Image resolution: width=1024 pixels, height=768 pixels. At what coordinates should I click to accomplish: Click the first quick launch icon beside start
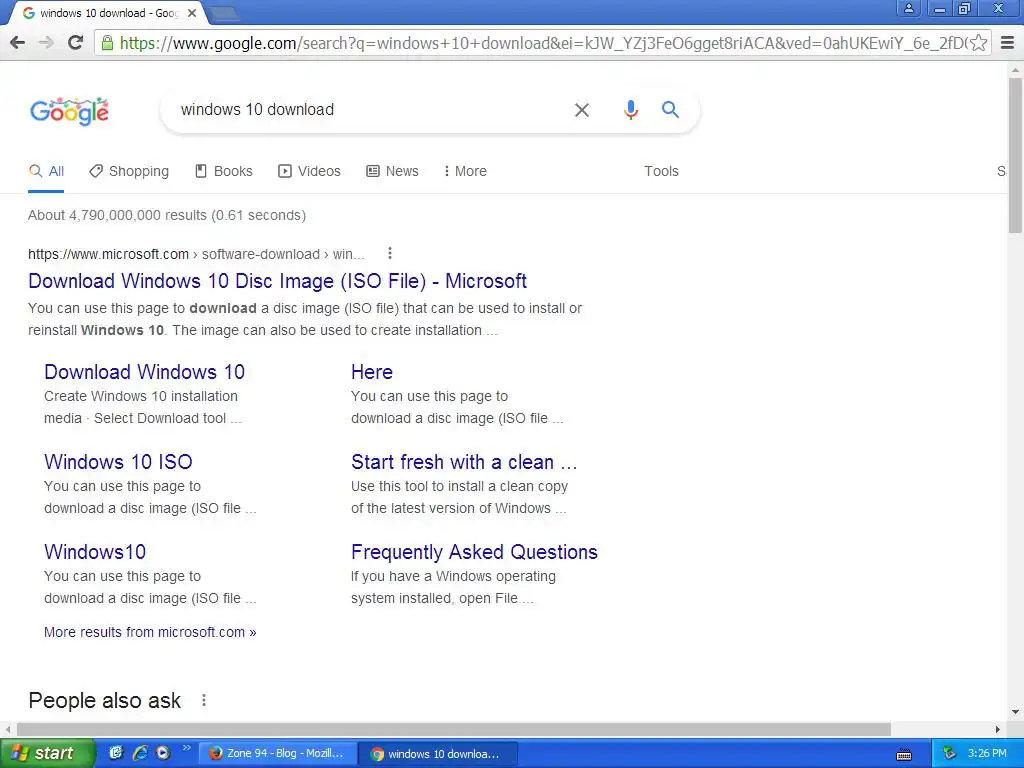[116, 753]
